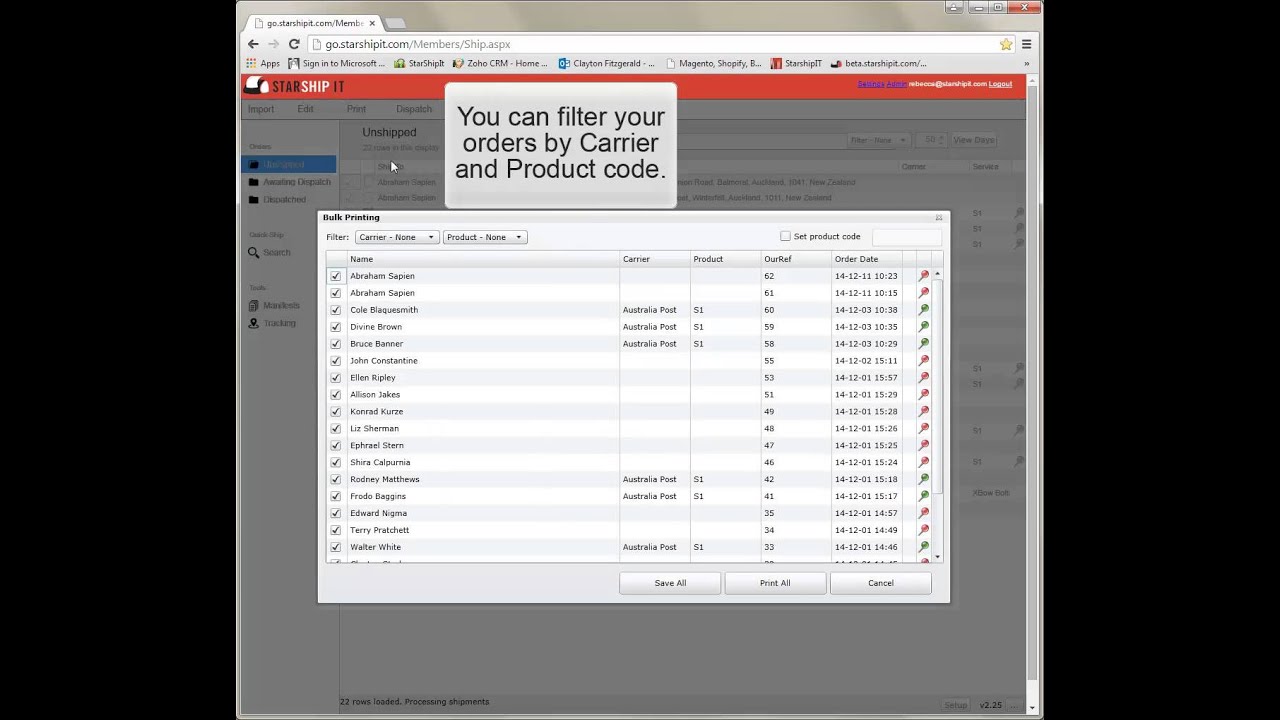The width and height of the screenshot is (1280, 720).
Task: Open the Apps bookmarks shortcut
Action: [x=263, y=63]
